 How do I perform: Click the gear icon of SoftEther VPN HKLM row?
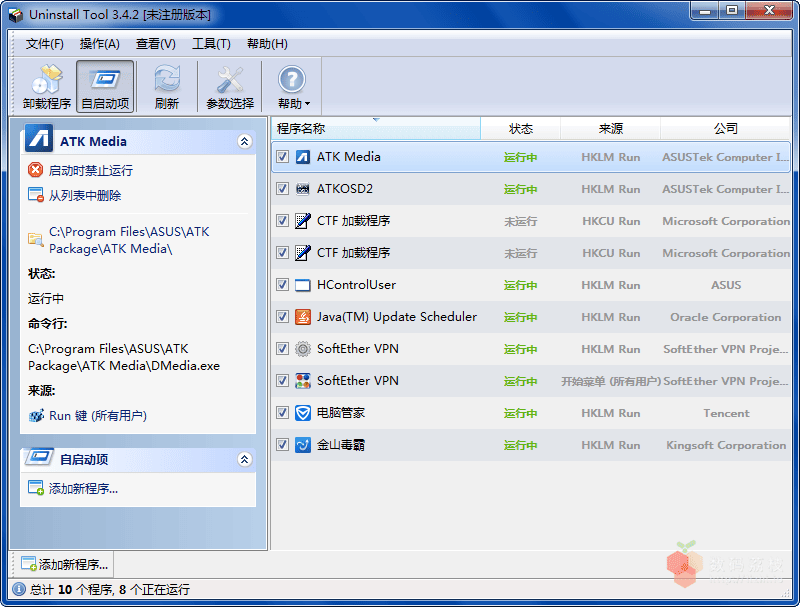point(303,349)
